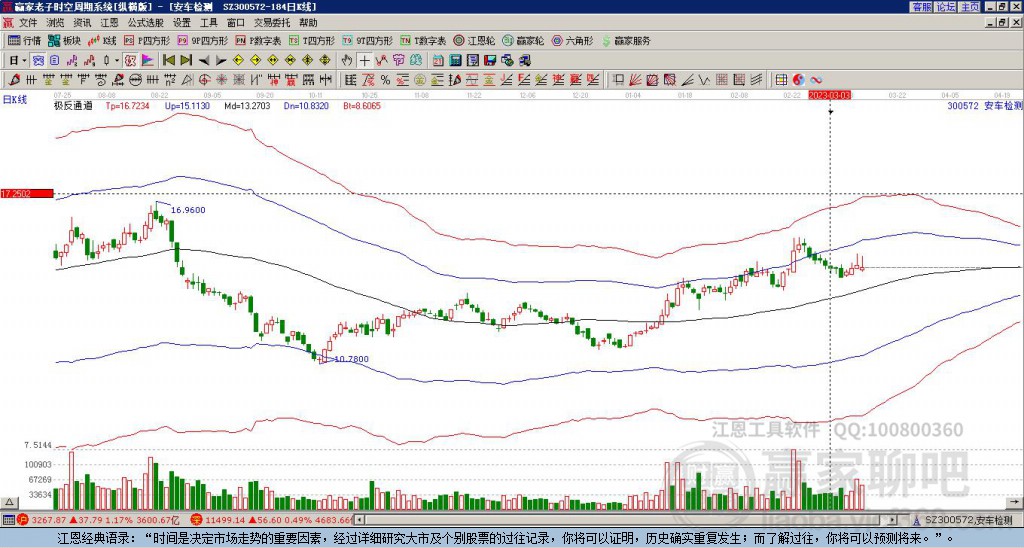Screen dimensions: 1024x548
Task: Toggle the 权 (ex-rights adjustment) button
Action: pos(130,61)
